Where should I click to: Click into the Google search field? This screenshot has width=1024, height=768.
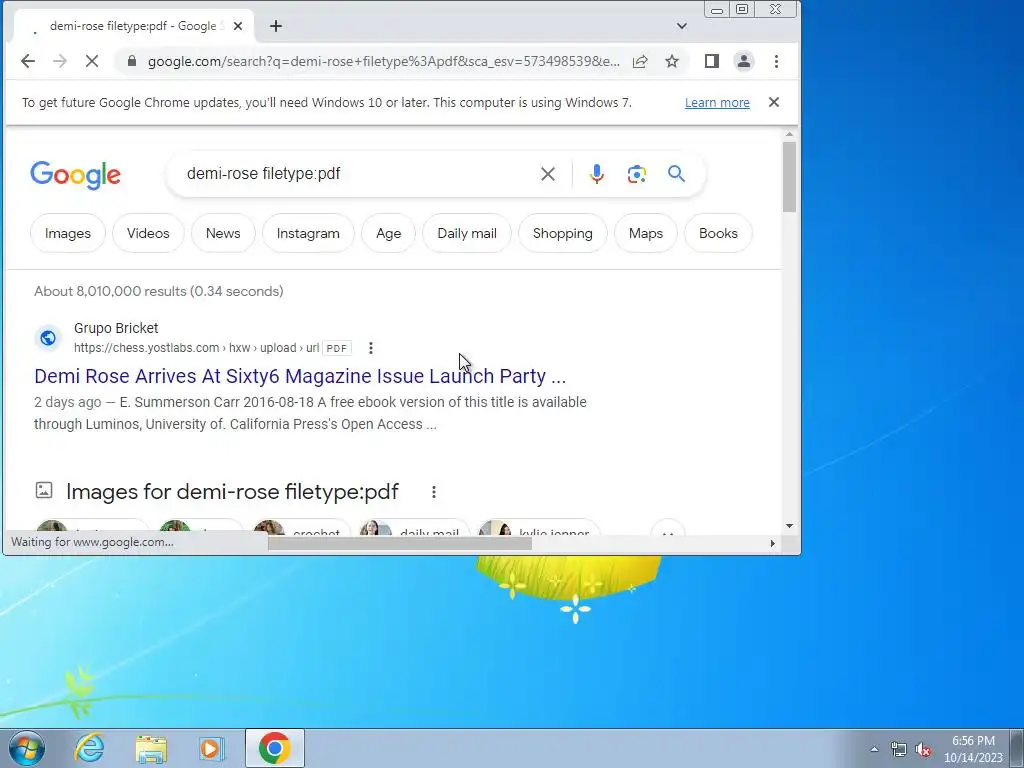click(356, 174)
